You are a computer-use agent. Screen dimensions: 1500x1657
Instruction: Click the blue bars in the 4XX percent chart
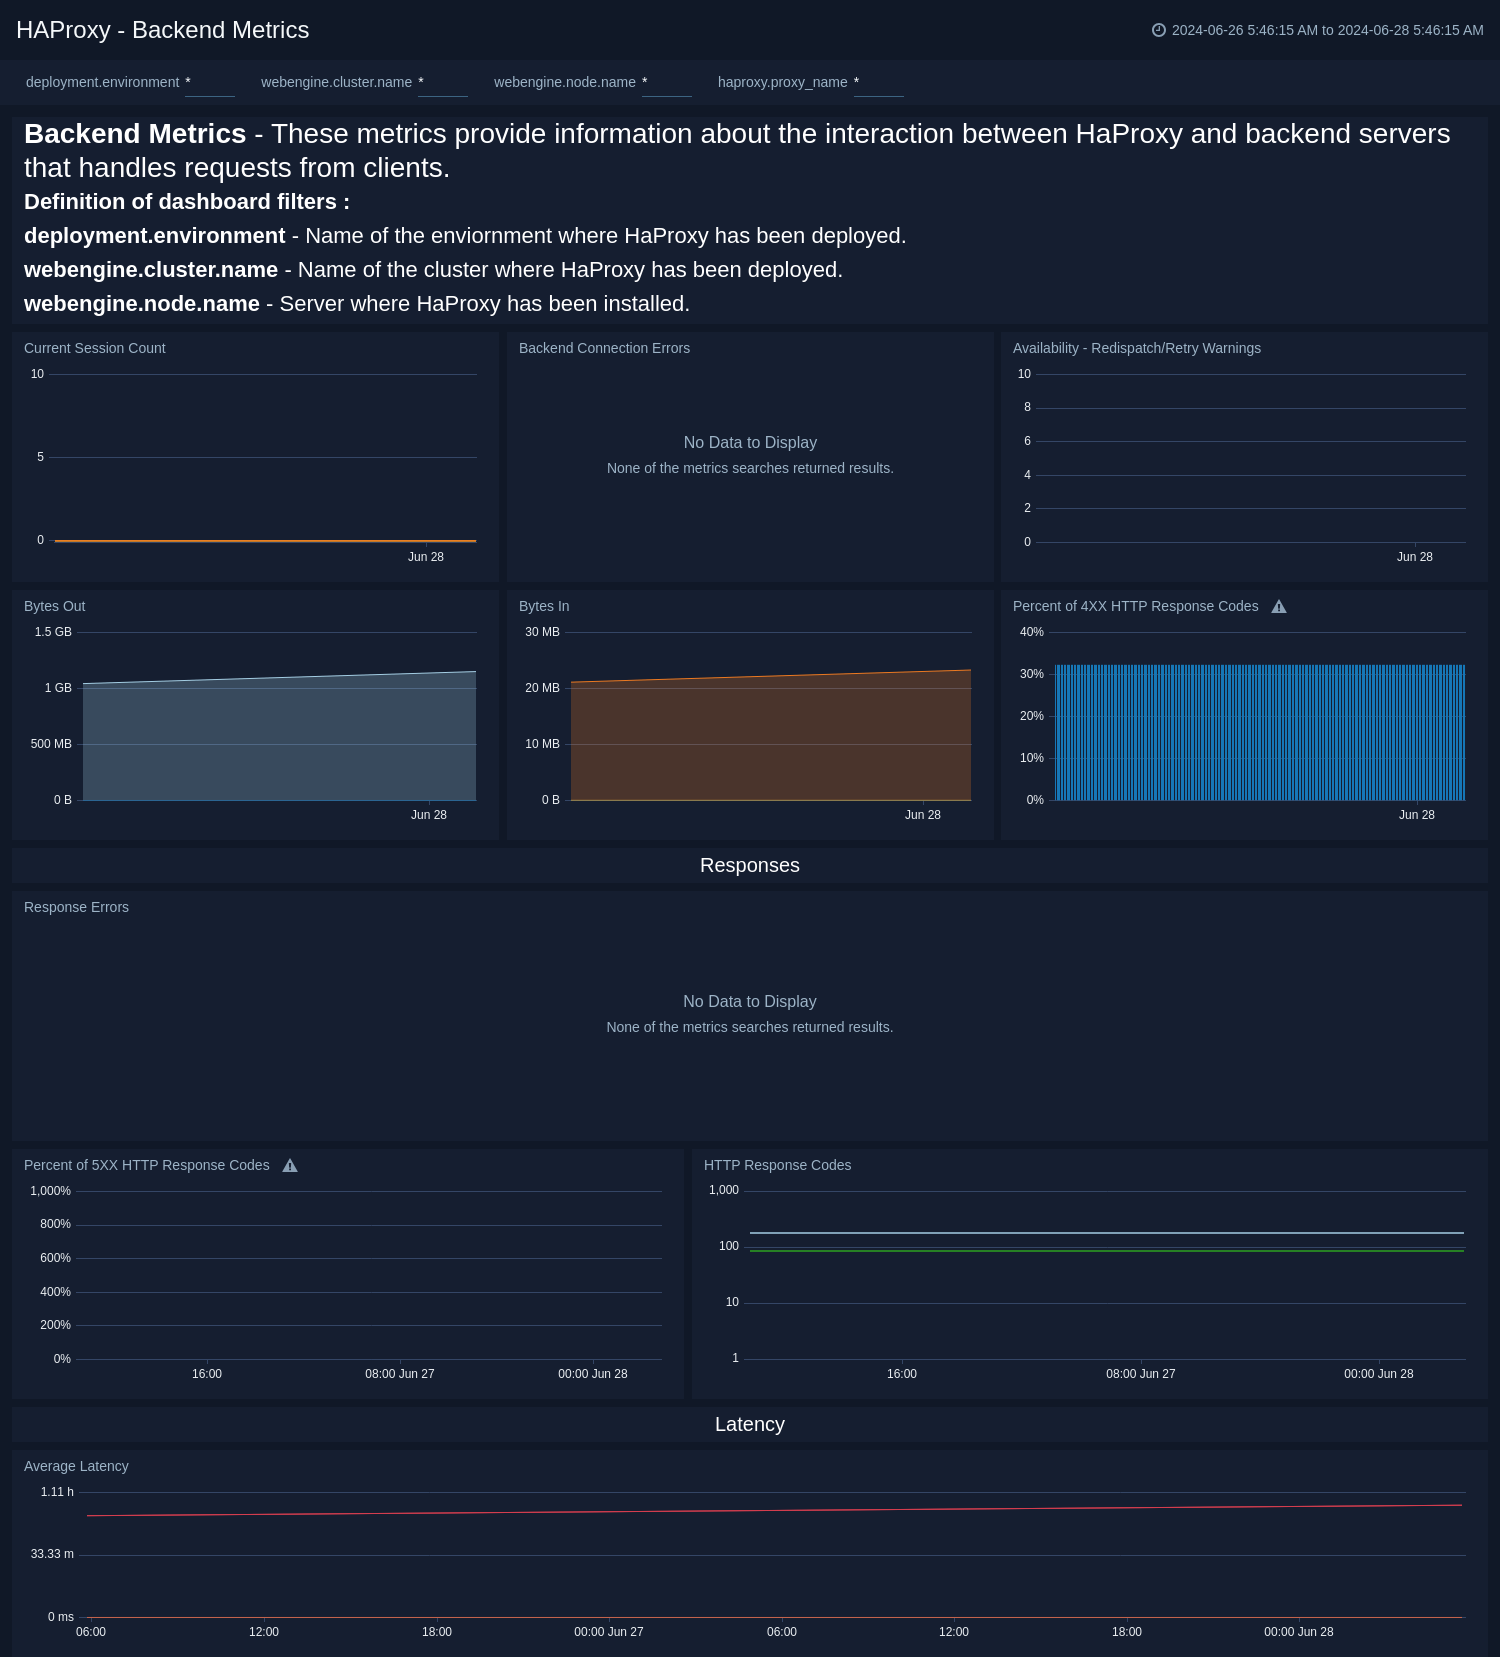click(1260, 733)
